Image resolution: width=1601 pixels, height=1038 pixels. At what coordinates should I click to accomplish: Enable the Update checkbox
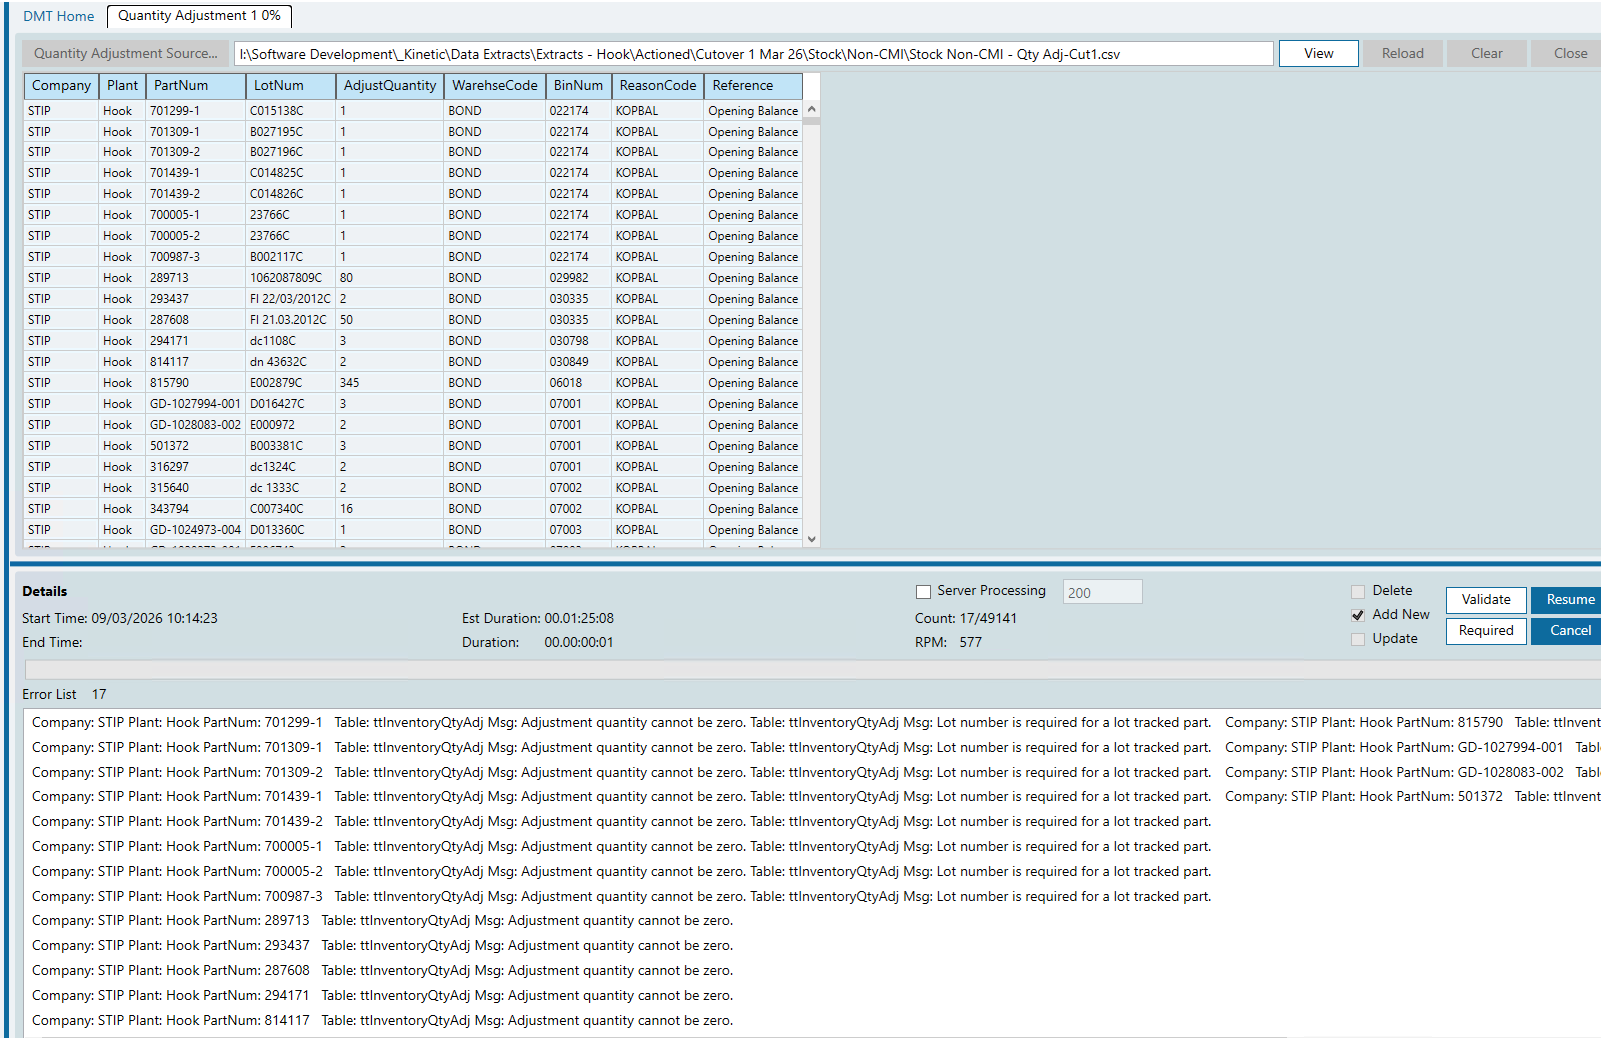coord(1358,640)
